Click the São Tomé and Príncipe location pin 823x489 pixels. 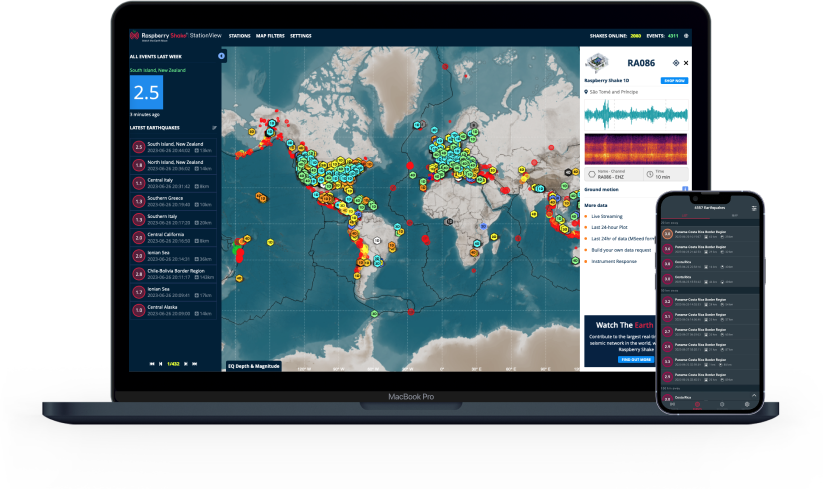tap(586, 92)
